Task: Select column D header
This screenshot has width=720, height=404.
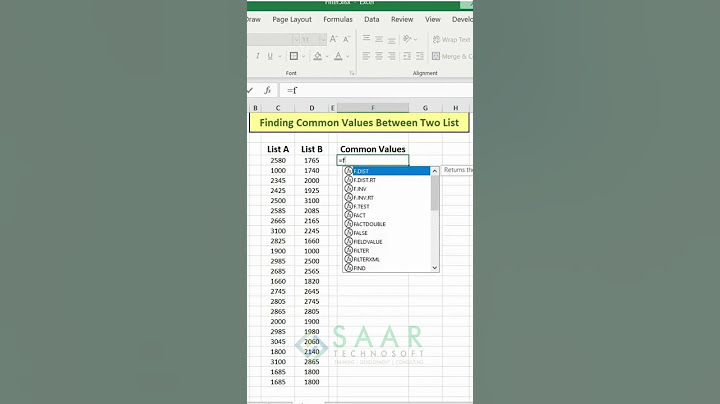Action: tap(312, 108)
